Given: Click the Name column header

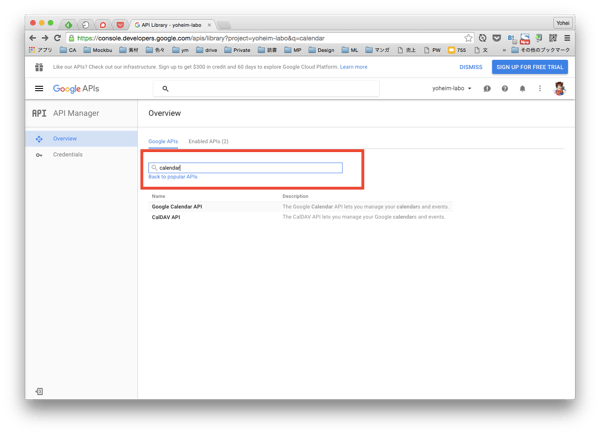Looking at the screenshot, I should (158, 196).
